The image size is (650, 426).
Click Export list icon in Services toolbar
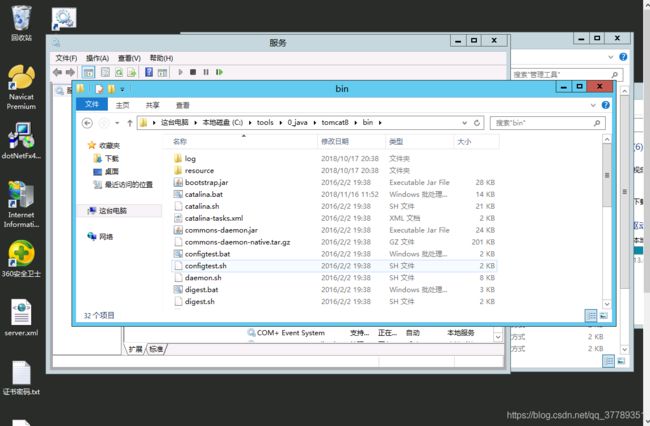pos(131,73)
